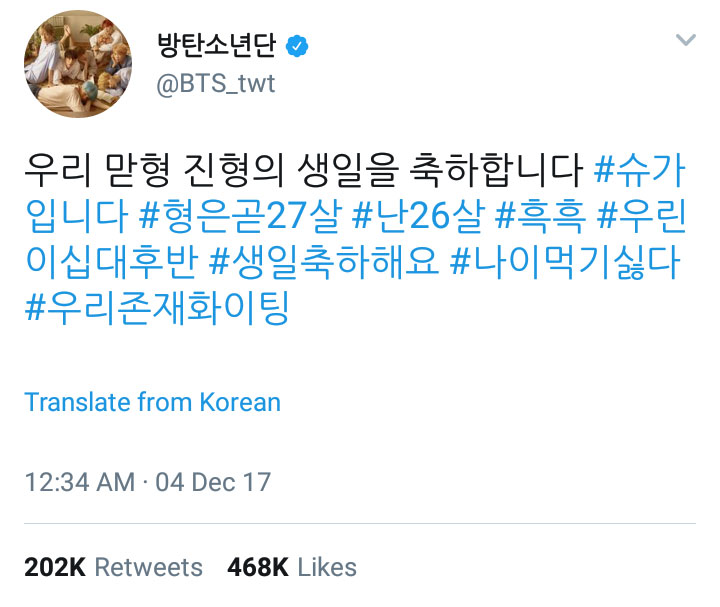
Task: Click the Likes label text
Action: pos(327,567)
